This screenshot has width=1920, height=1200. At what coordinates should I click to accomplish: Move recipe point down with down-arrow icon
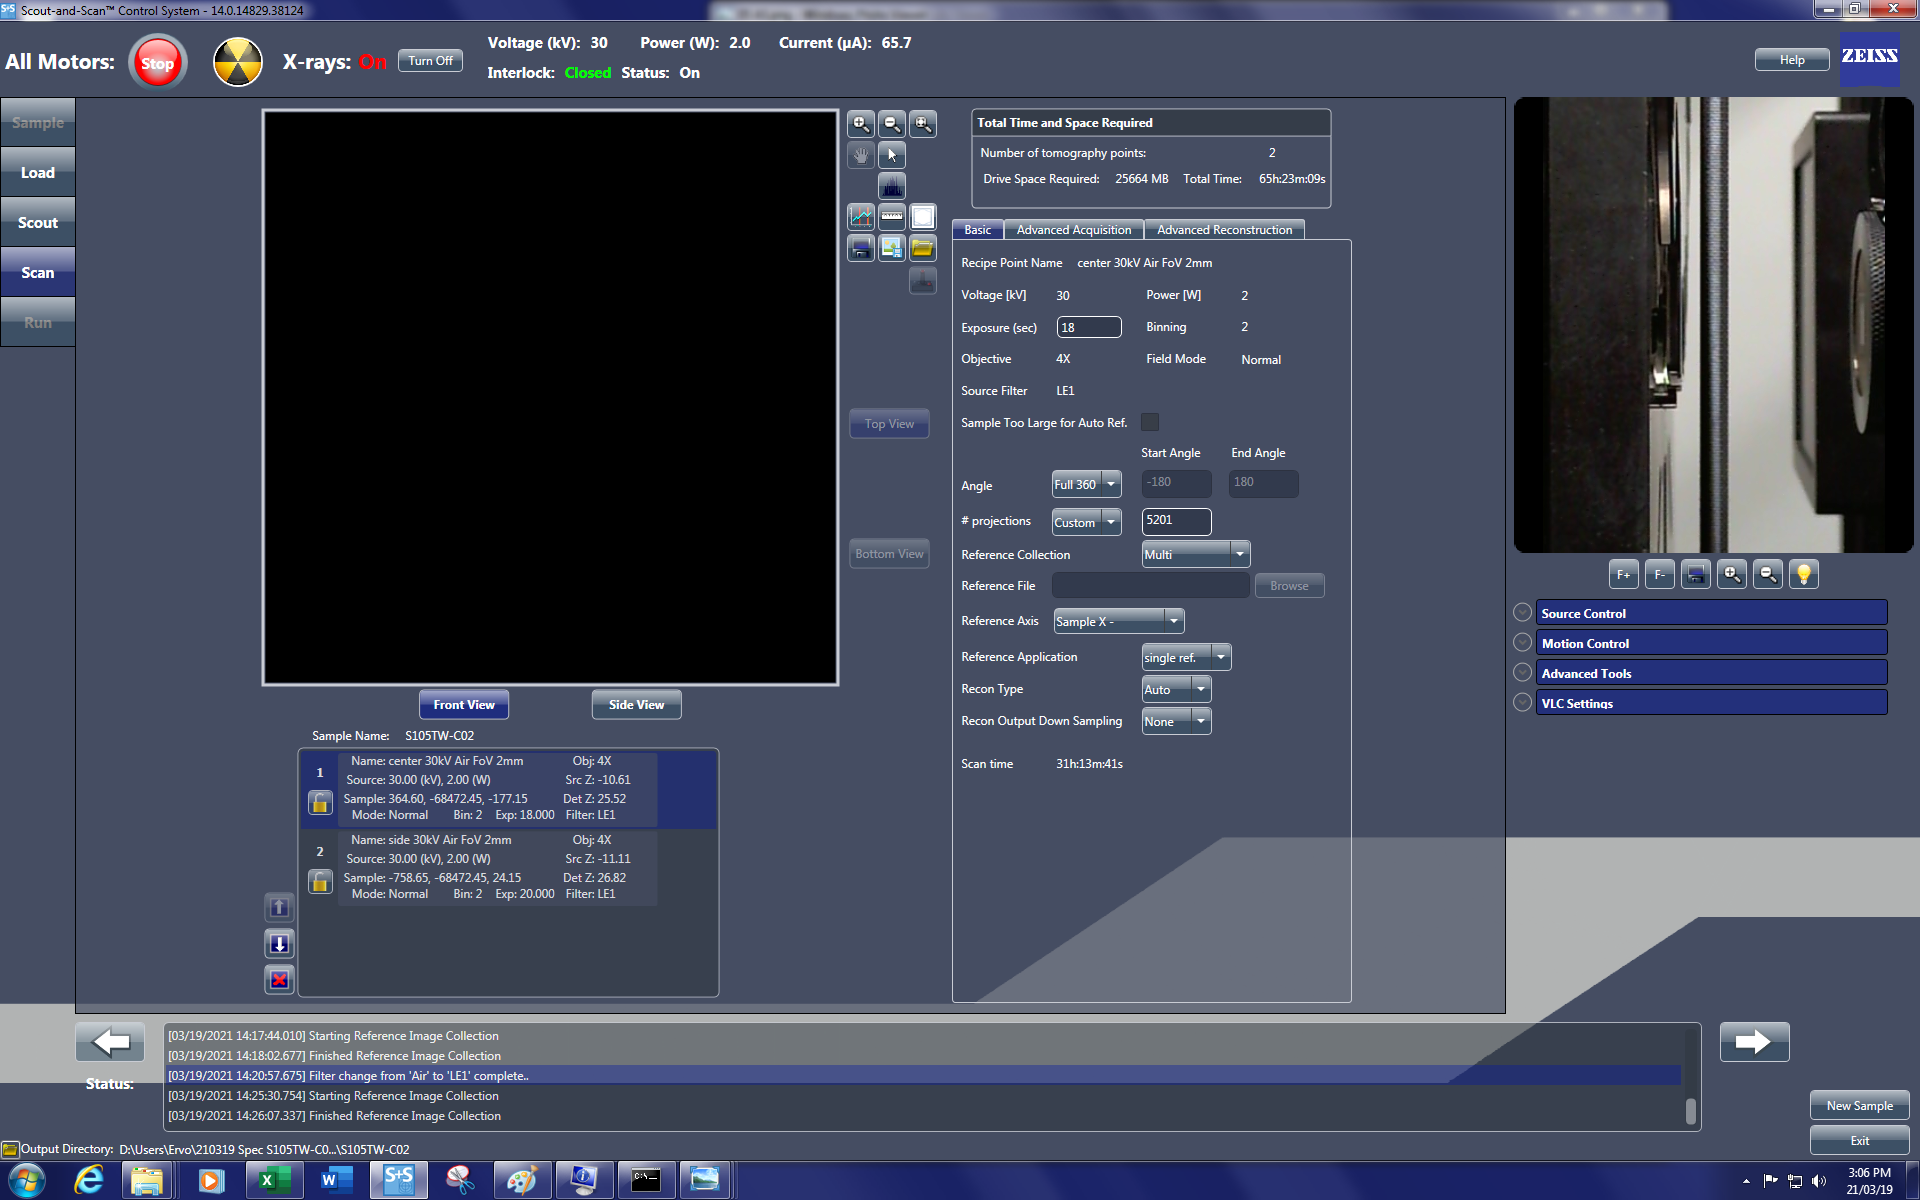(x=279, y=943)
